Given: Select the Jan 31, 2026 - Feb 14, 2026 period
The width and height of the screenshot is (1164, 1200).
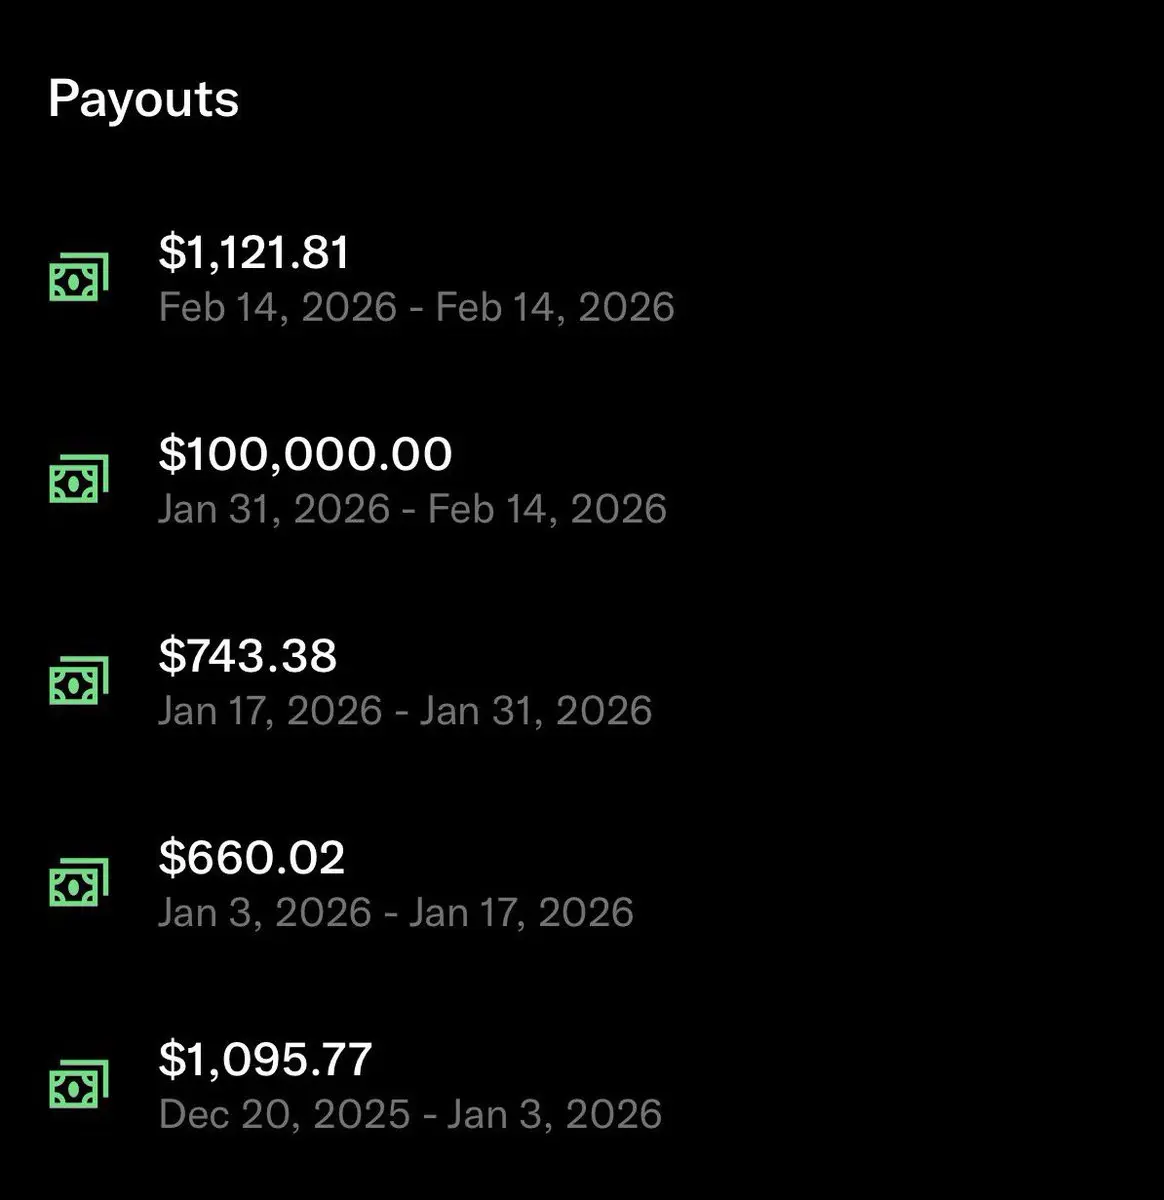Looking at the screenshot, I should coord(412,509).
